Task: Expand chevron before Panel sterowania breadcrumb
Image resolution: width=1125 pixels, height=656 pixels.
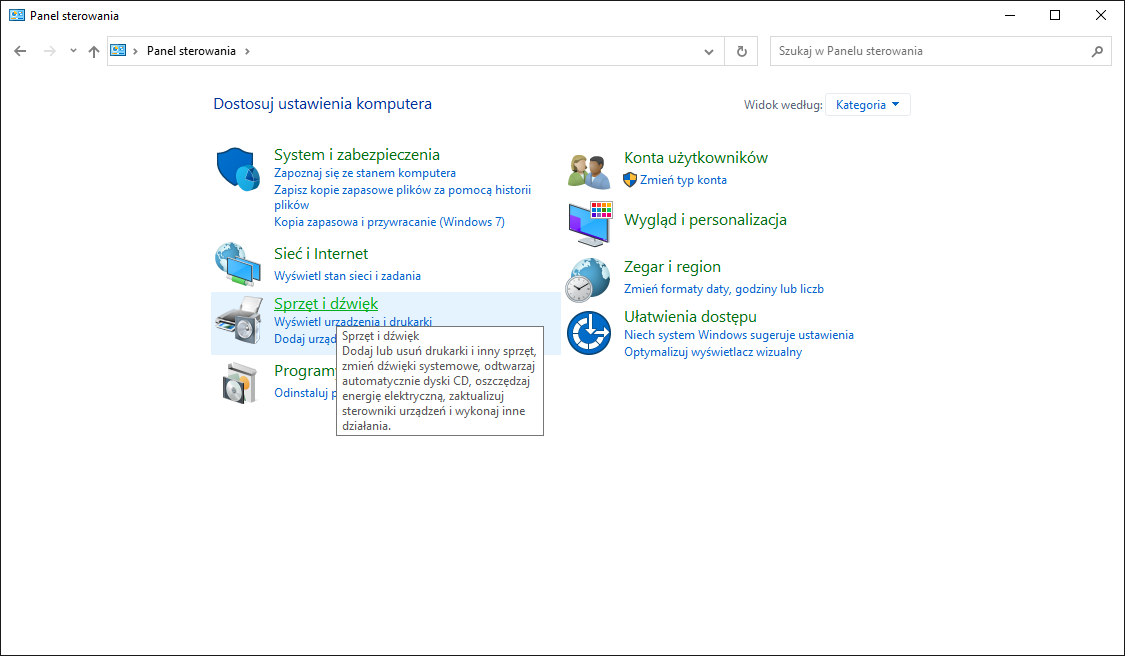Action: click(x=136, y=51)
